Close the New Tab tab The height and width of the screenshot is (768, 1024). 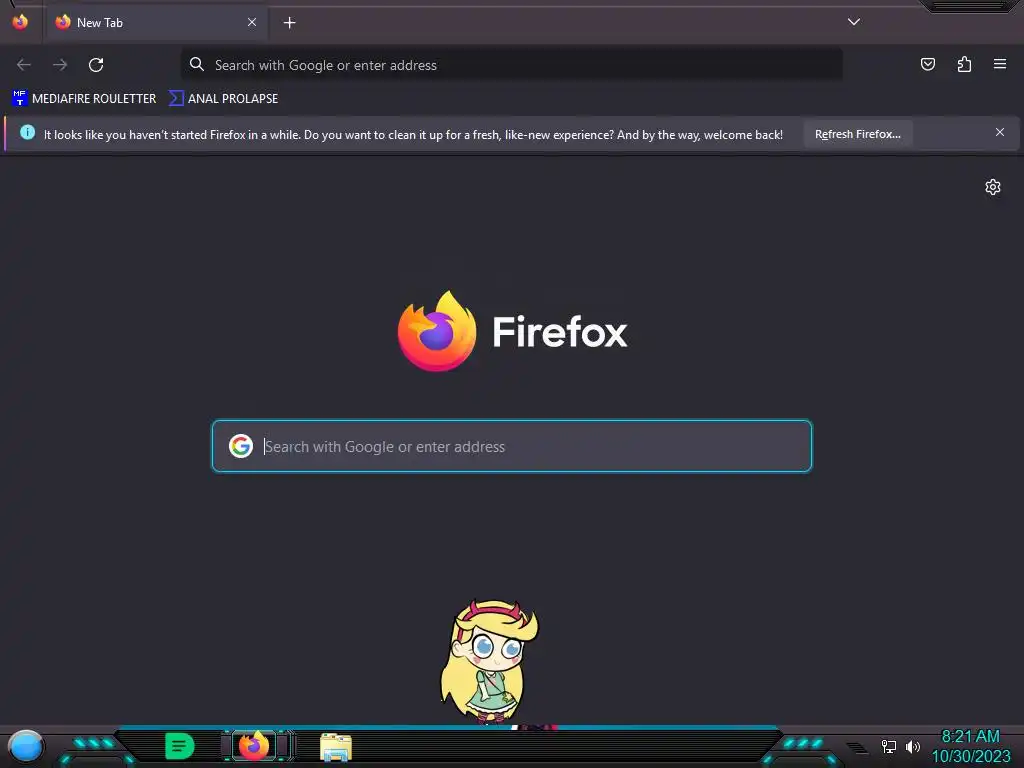coord(251,22)
